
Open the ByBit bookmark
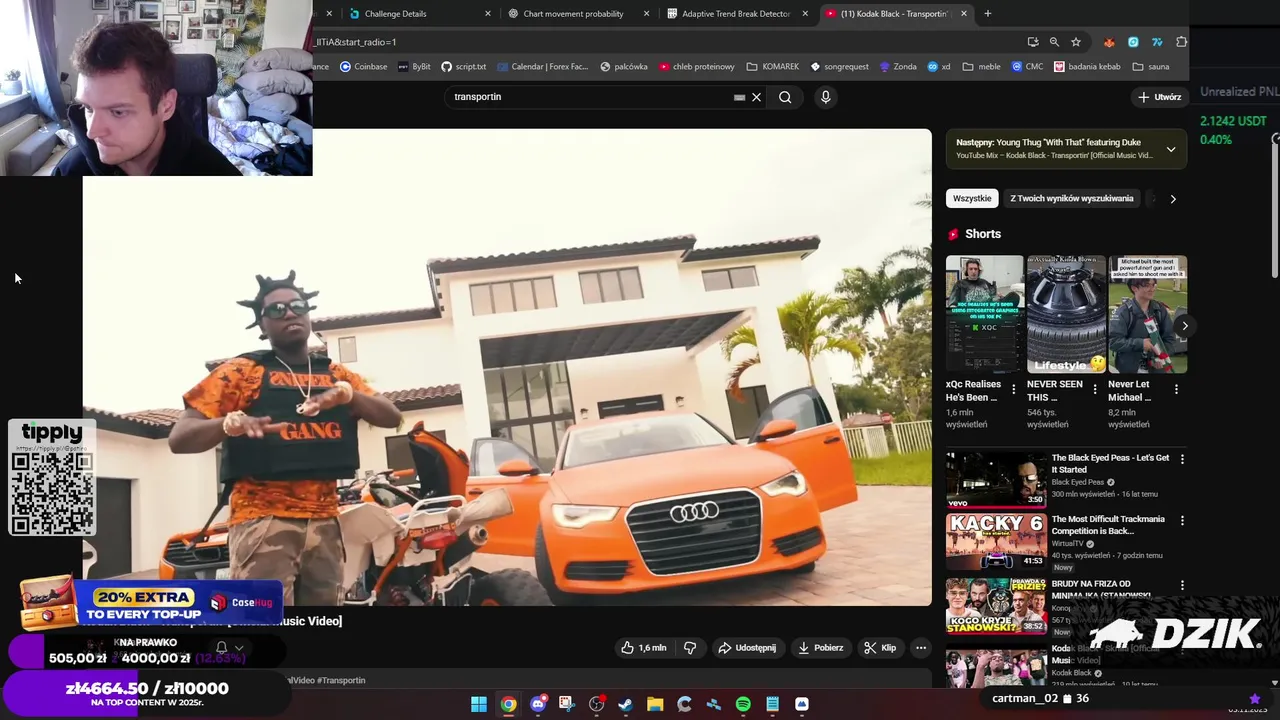click(414, 67)
